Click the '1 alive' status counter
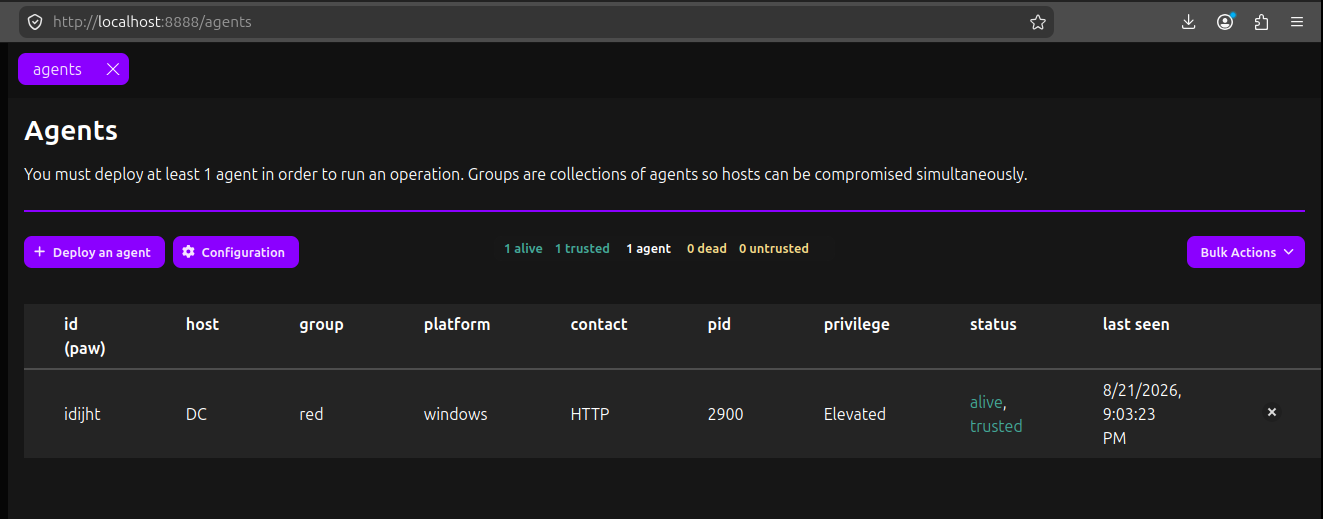1323x519 pixels. (x=523, y=249)
